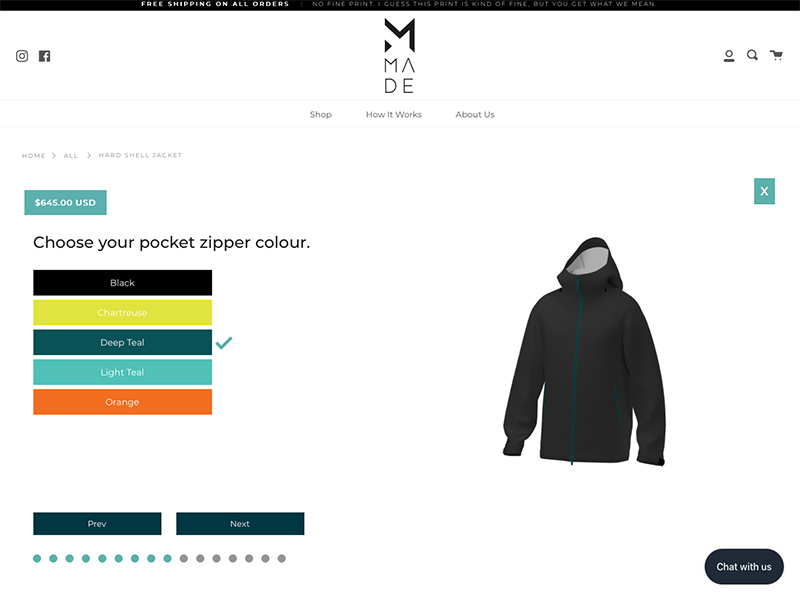The width and height of the screenshot is (800, 600).
Task: Click the MADE logo
Action: click(x=399, y=56)
